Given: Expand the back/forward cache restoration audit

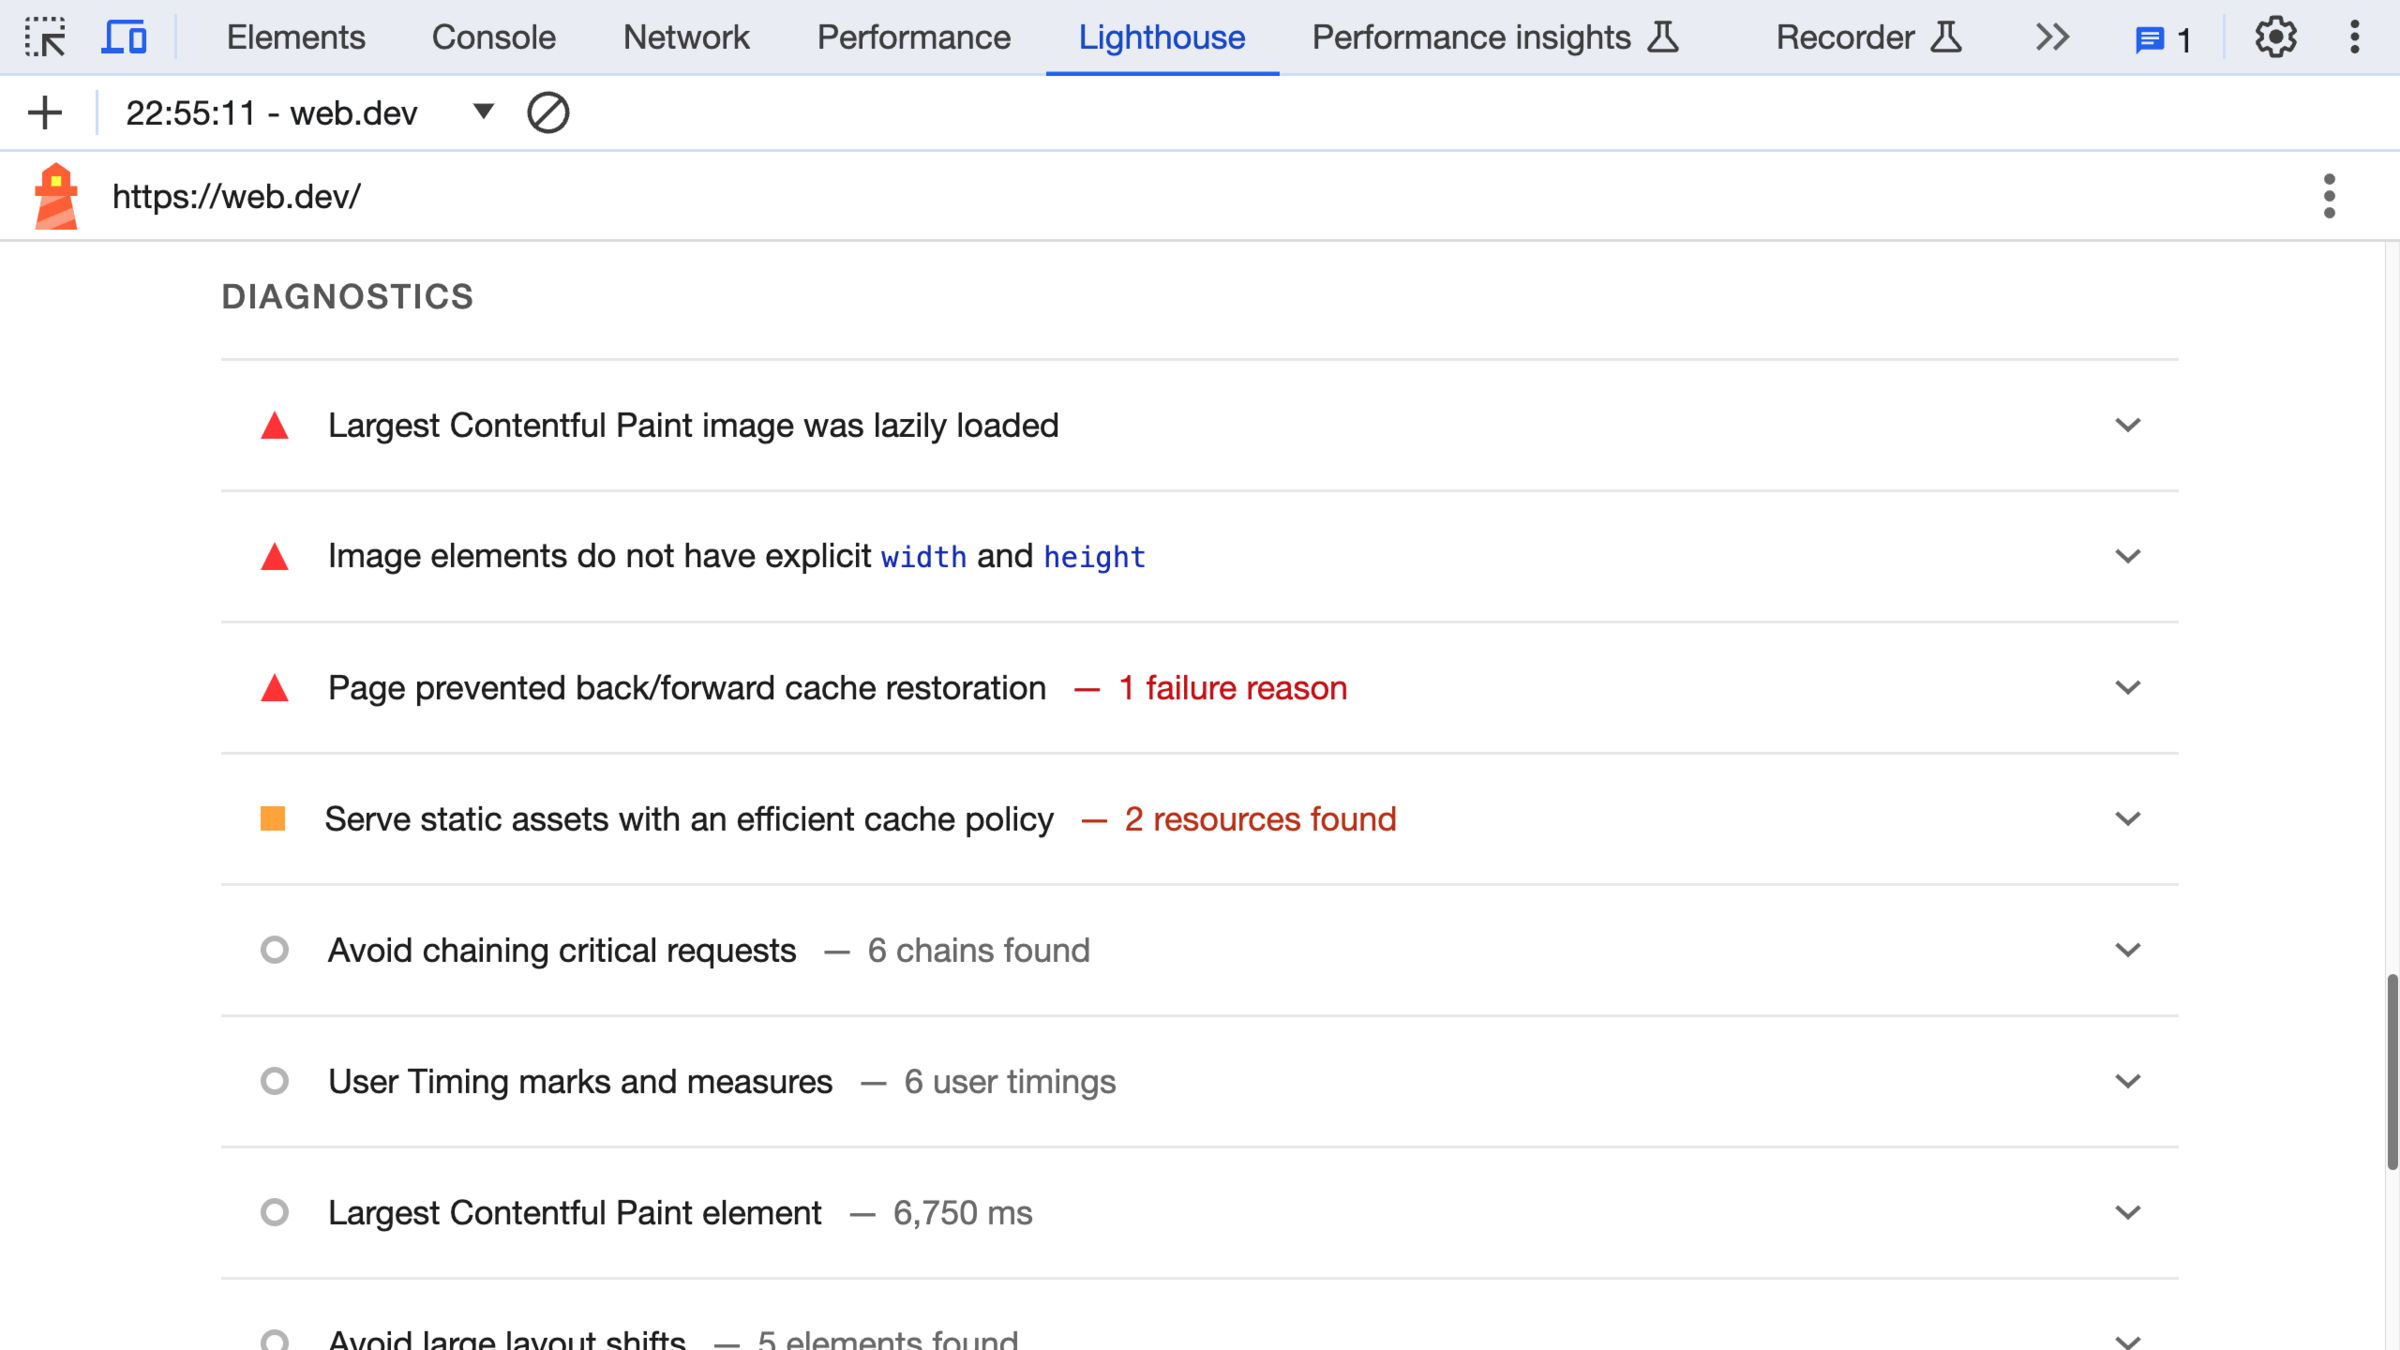Looking at the screenshot, I should click(x=2127, y=688).
